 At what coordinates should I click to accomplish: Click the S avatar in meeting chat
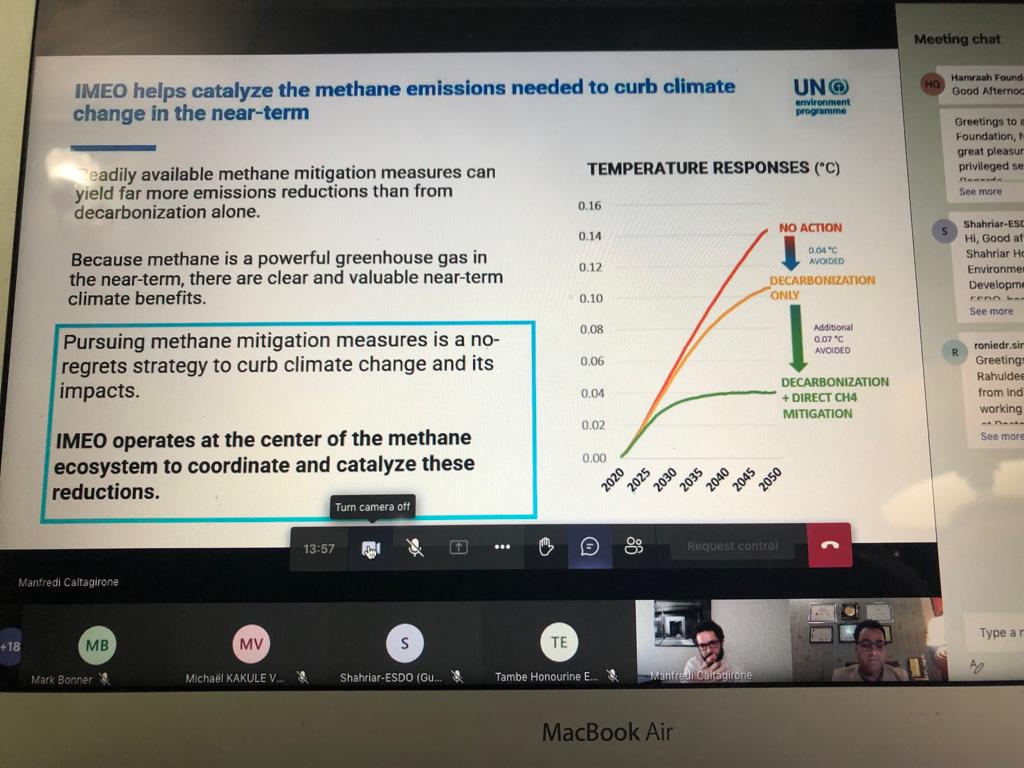(x=944, y=231)
